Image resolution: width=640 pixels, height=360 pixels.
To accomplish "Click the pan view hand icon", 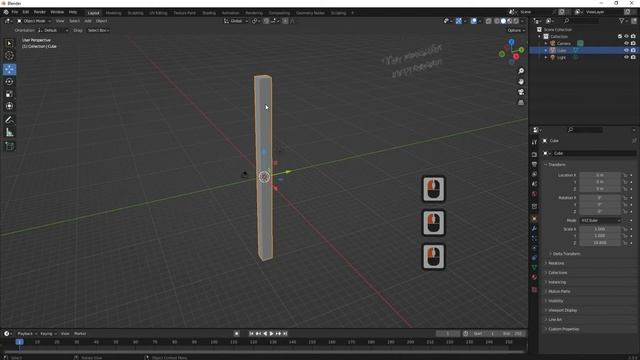I will 521,82.
